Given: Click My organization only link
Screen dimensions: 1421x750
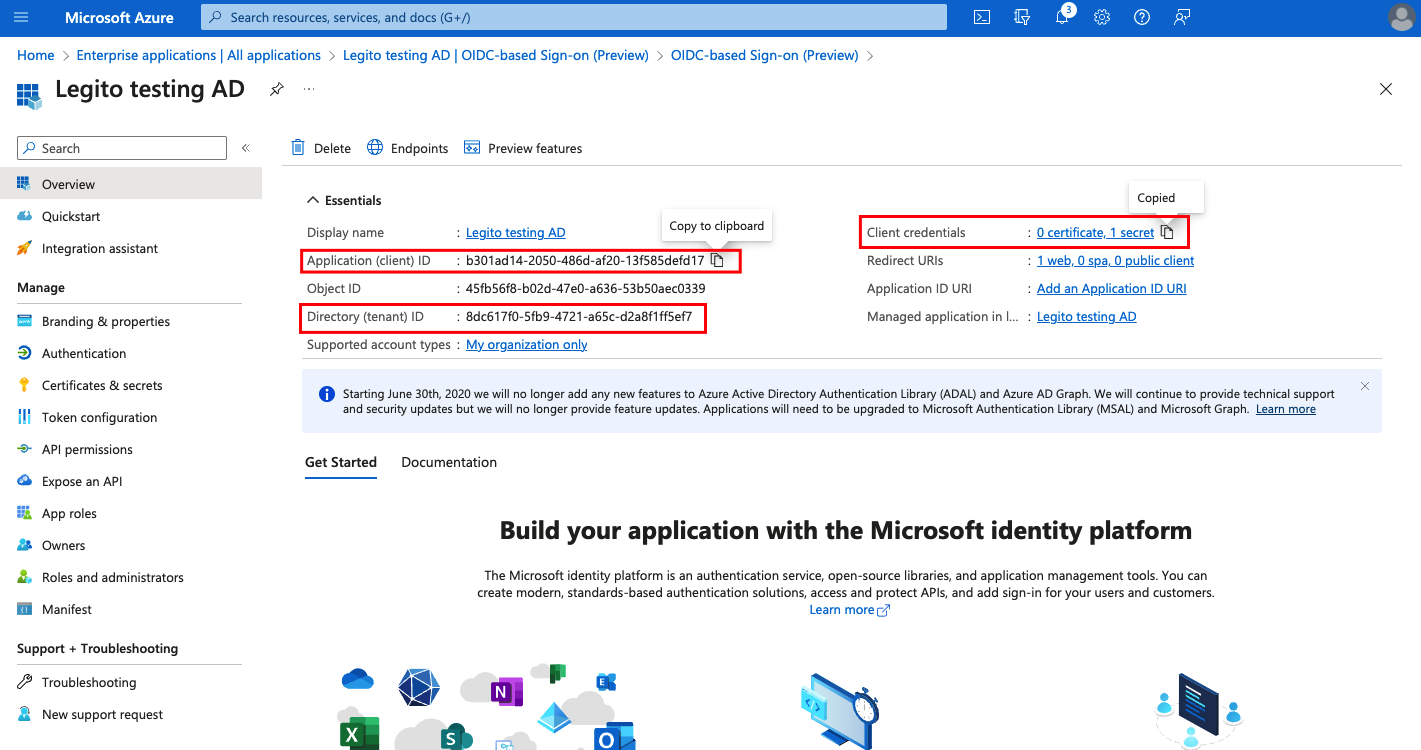Looking at the screenshot, I should pos(527,345).
